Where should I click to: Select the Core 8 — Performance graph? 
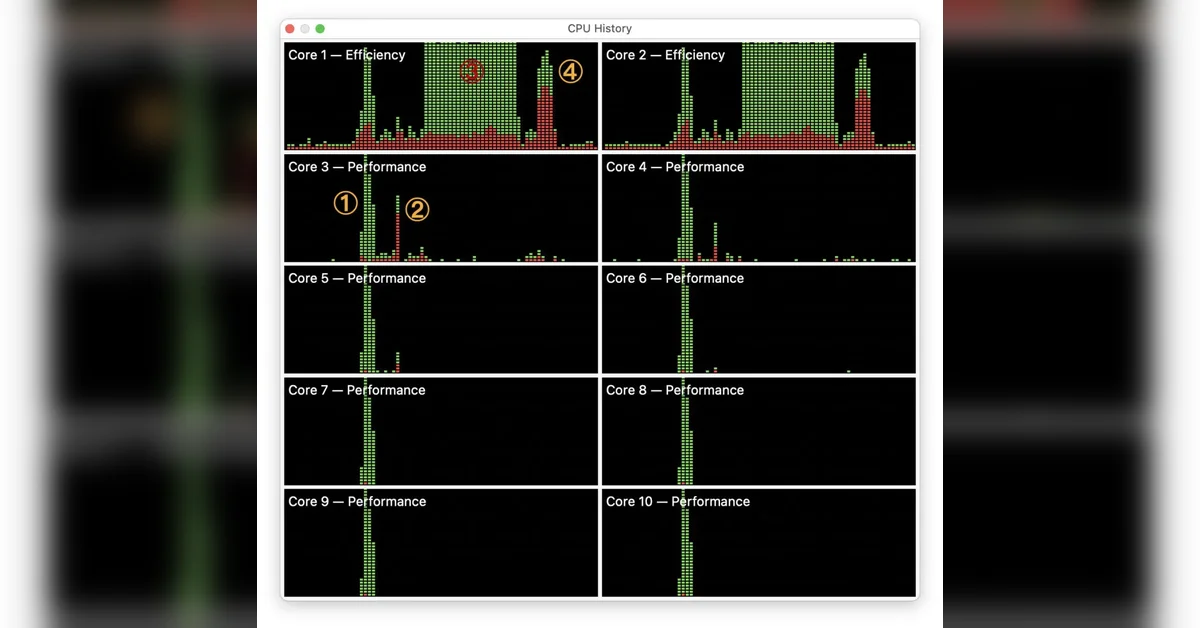759,431
